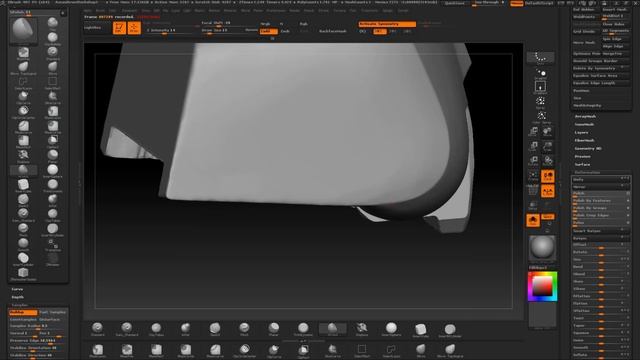
Task: Pick the ClipCurve brush in left palette
Action: tap(23, 98)
